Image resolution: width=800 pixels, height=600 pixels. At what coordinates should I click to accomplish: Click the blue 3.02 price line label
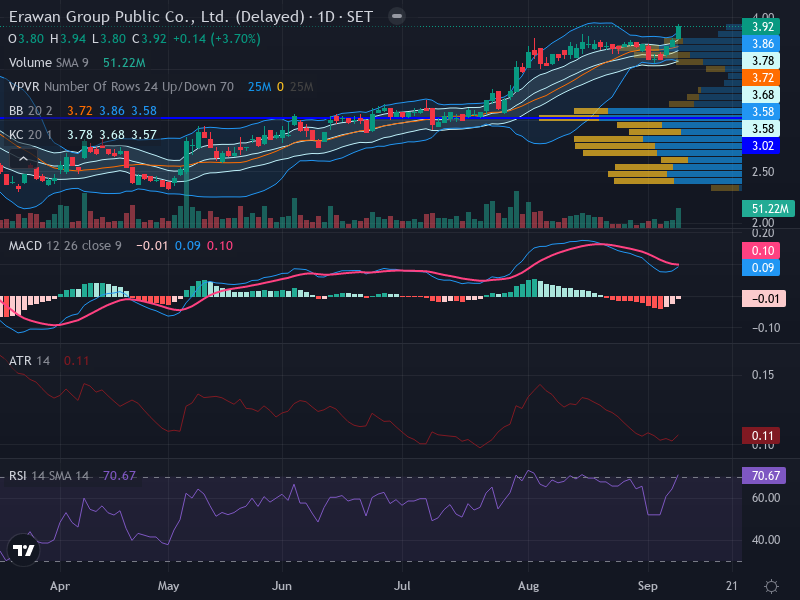pyautogui.click(x=761, y=146)
